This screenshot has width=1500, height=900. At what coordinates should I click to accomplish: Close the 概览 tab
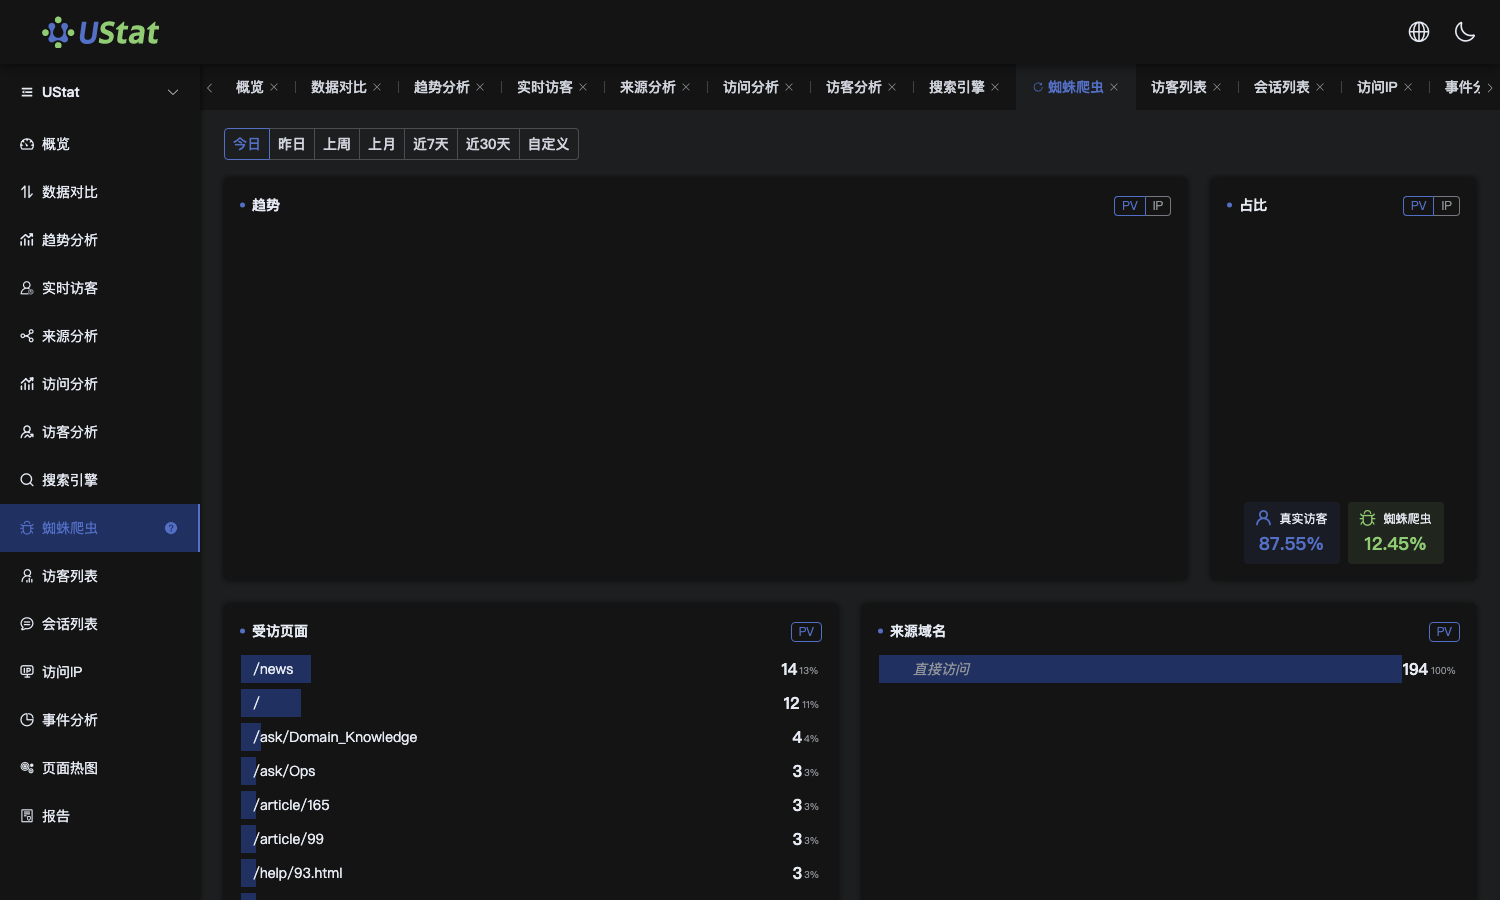pyautogui.click(x=274, y=87)
